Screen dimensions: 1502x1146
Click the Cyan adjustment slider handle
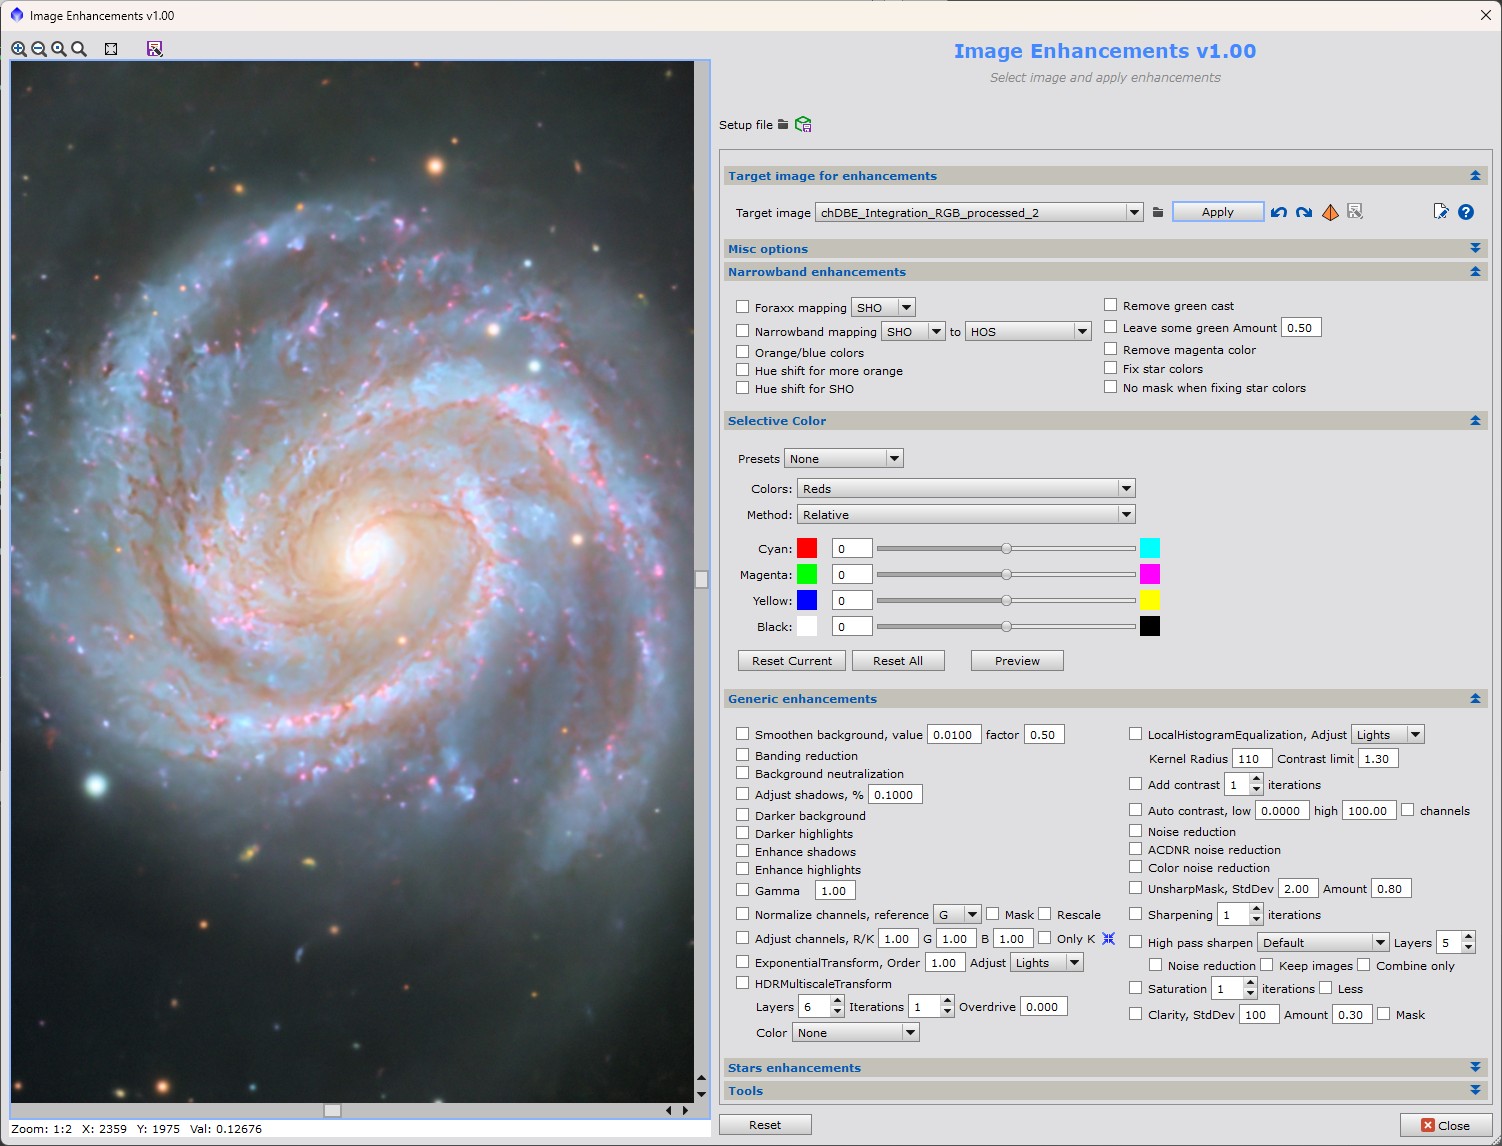pyautogui.click(x=1007, y=548)
